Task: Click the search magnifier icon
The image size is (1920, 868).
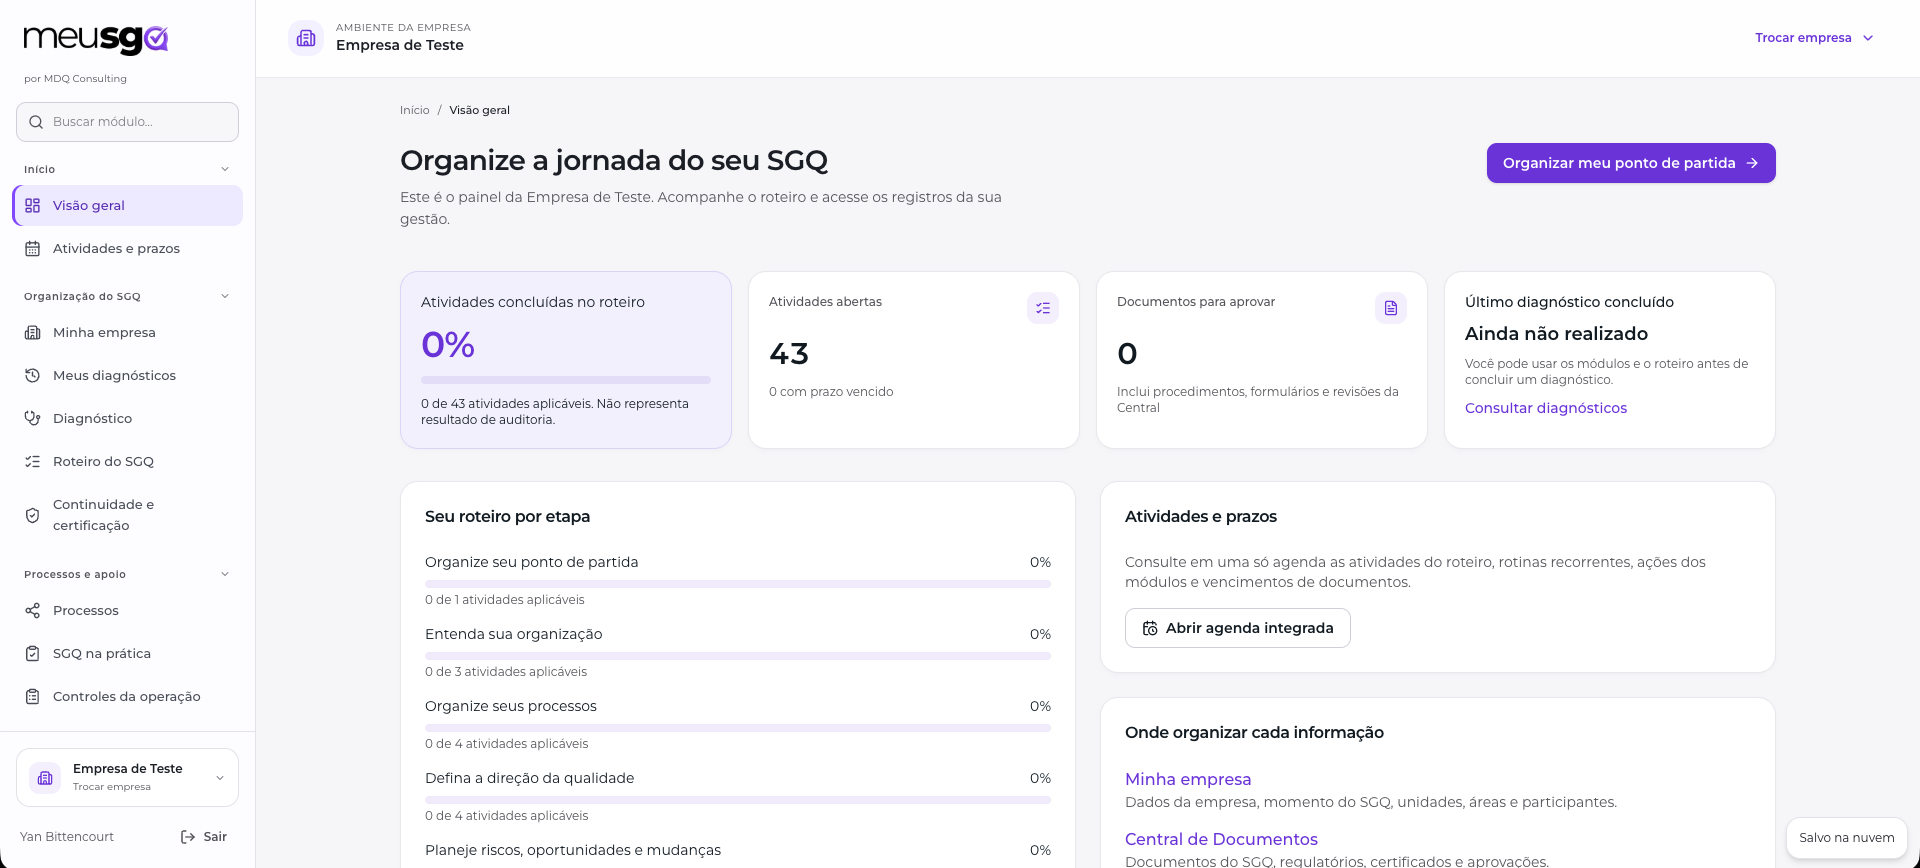Action: pyautogui.click(x=36, y=122)
